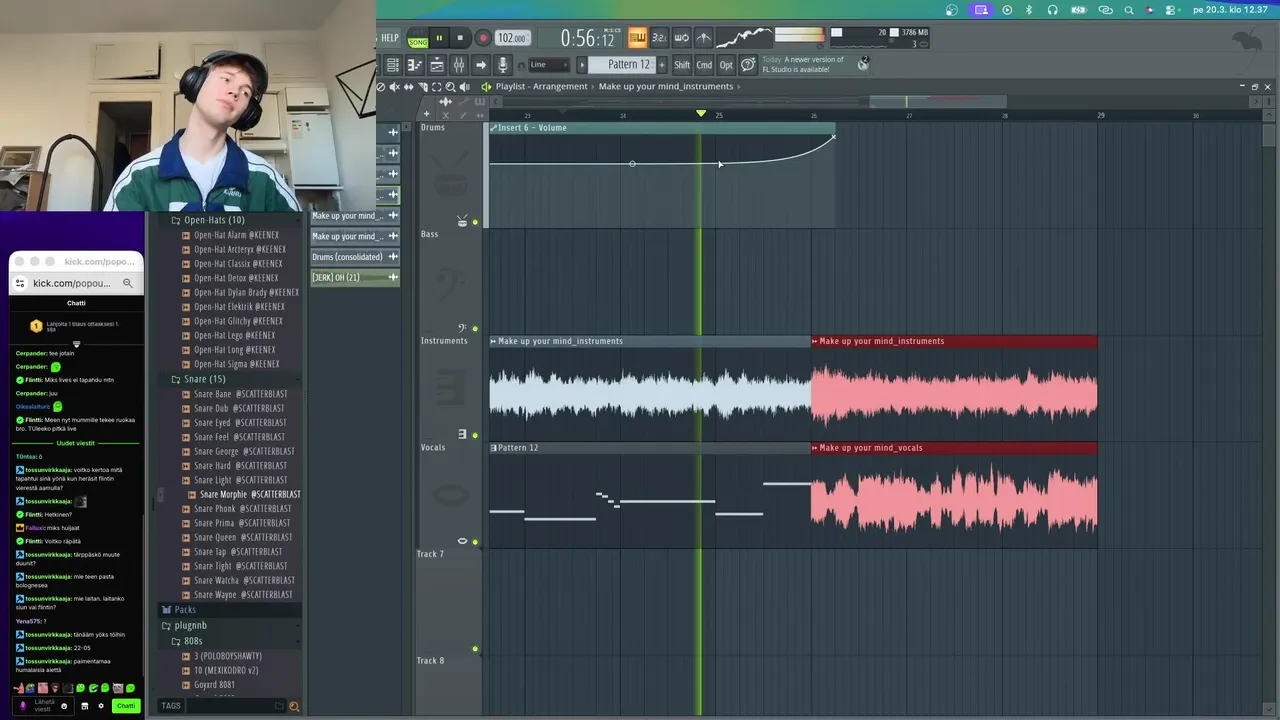Toggle the playlist speaker icon before the title
Screen dimensions: 1280x720
(x=486, y=87)
